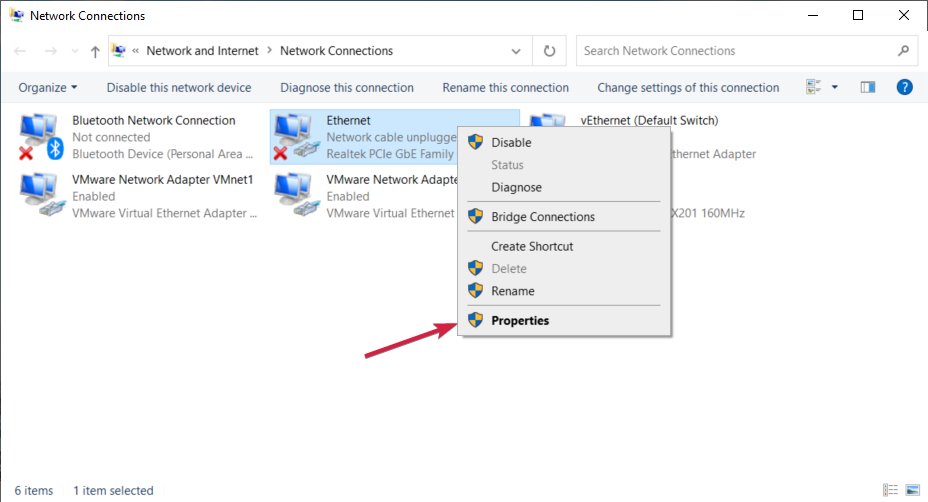
Task: Click the Up arrow navigation button
Action: [x=95, y=51]
